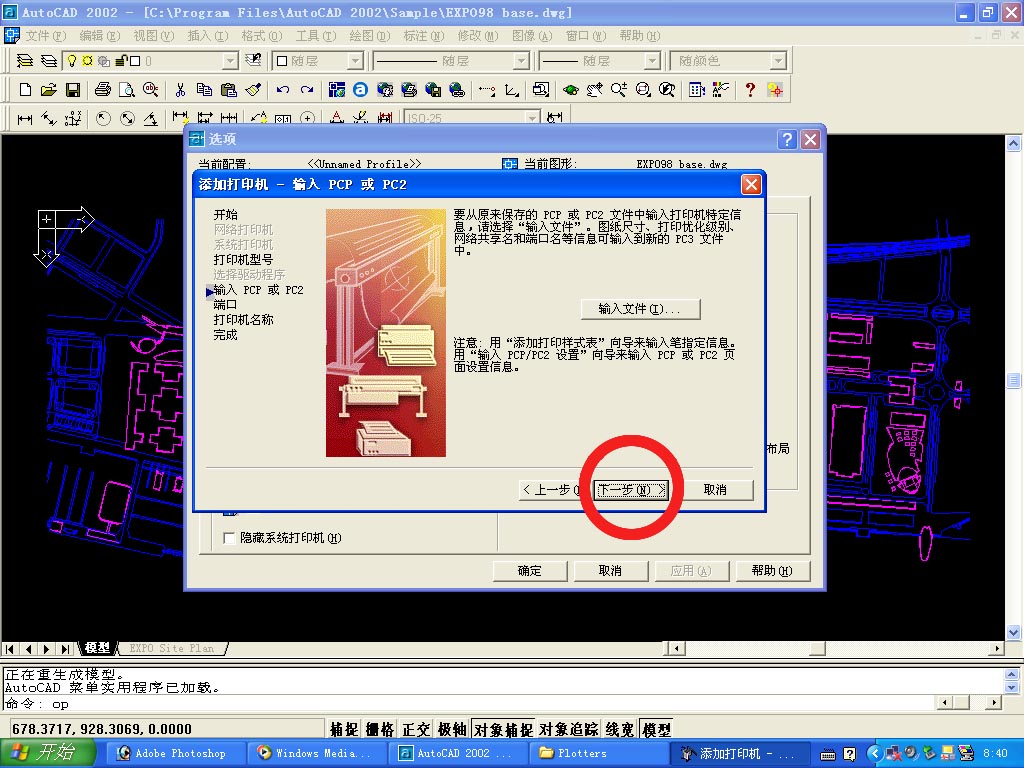Open the 标注 (Dimension) menu

[x=424, y=35]
